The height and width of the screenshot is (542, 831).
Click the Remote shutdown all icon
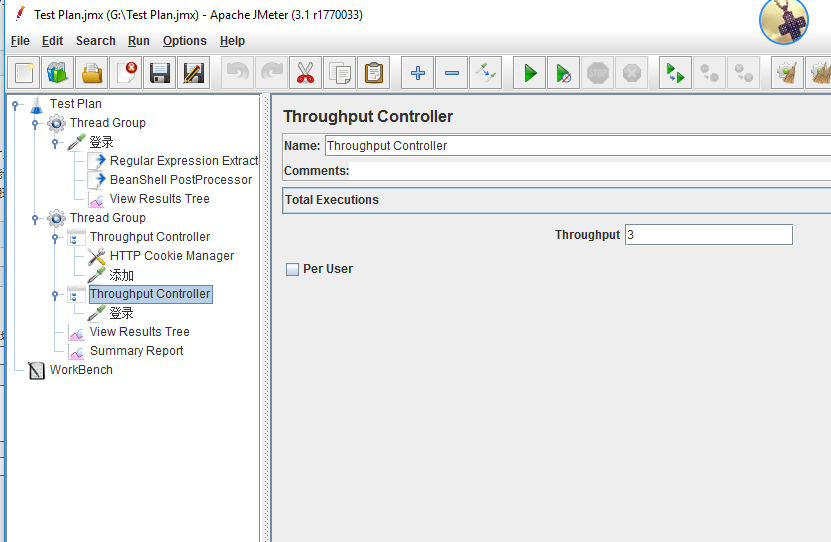(x=744, y=73)
